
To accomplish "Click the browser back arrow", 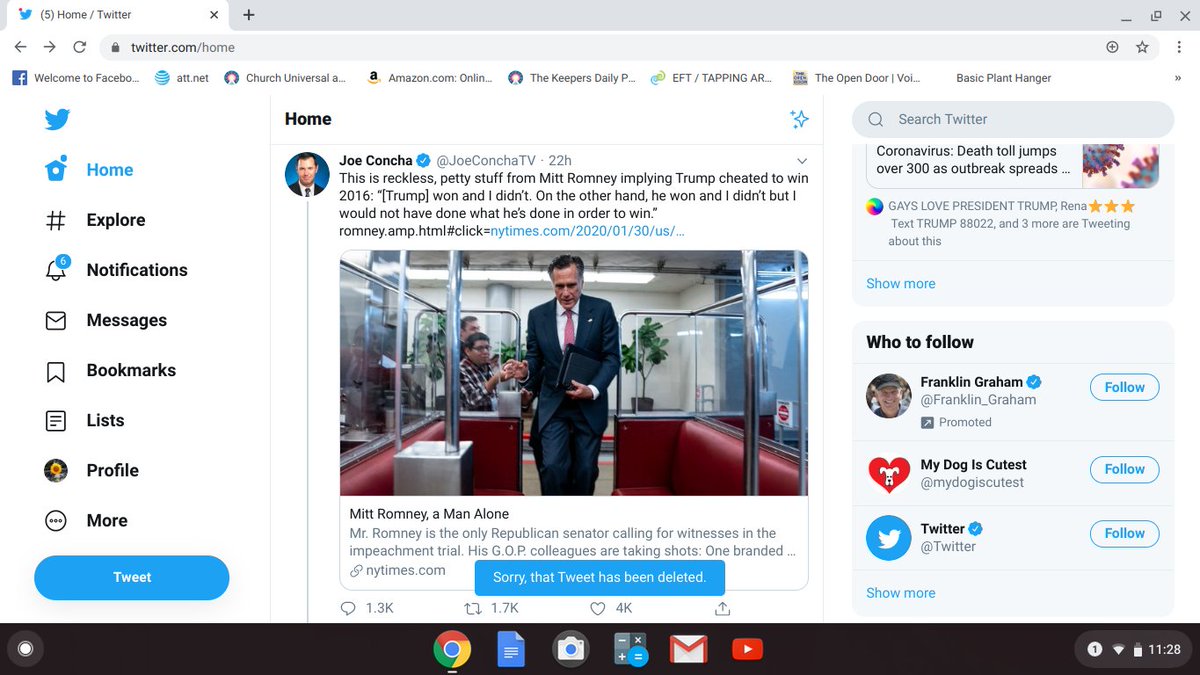I will [20, 47].
